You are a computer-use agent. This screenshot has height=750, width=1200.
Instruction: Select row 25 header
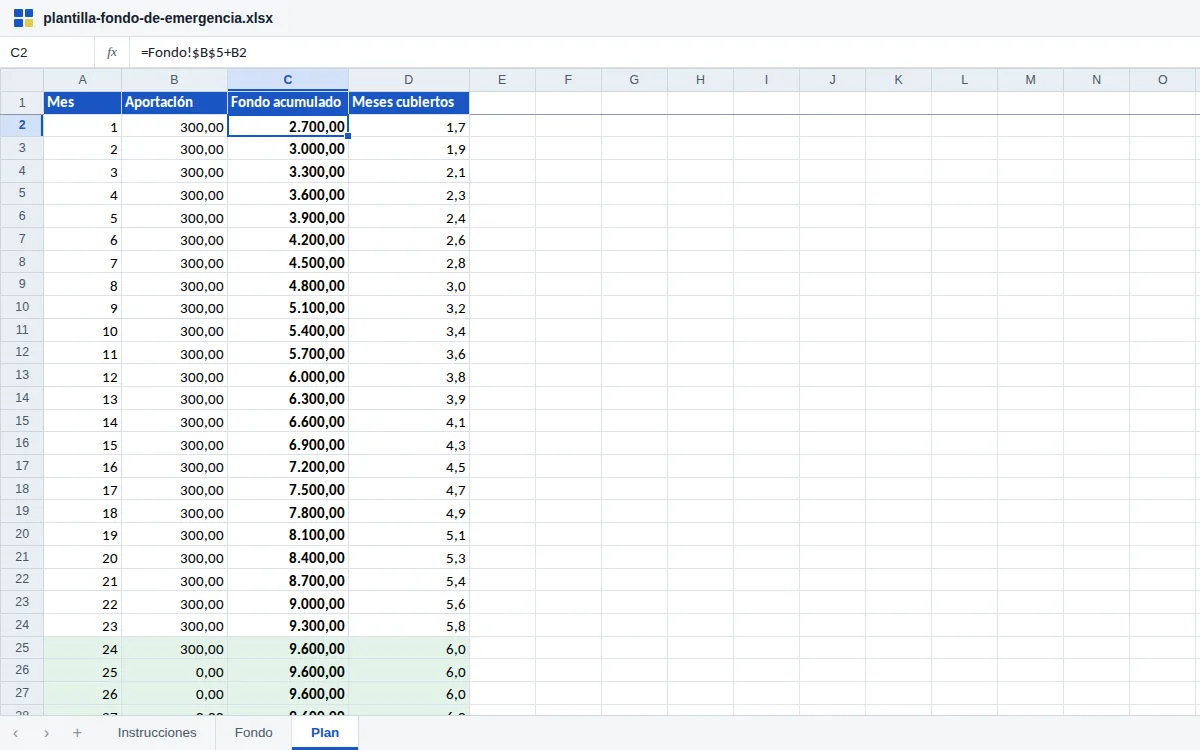tap(22, 648)
